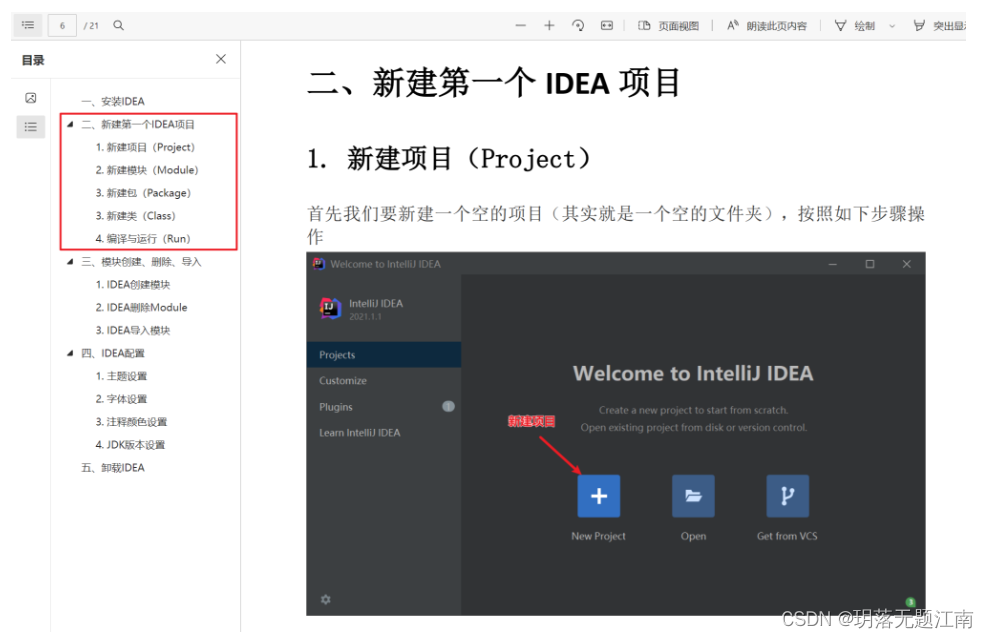Open 一、安装IDEA in the outline

[x=113, y=102]
